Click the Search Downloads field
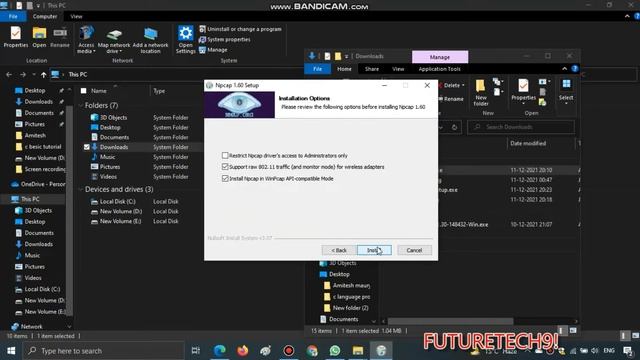 tap(521, 127)
